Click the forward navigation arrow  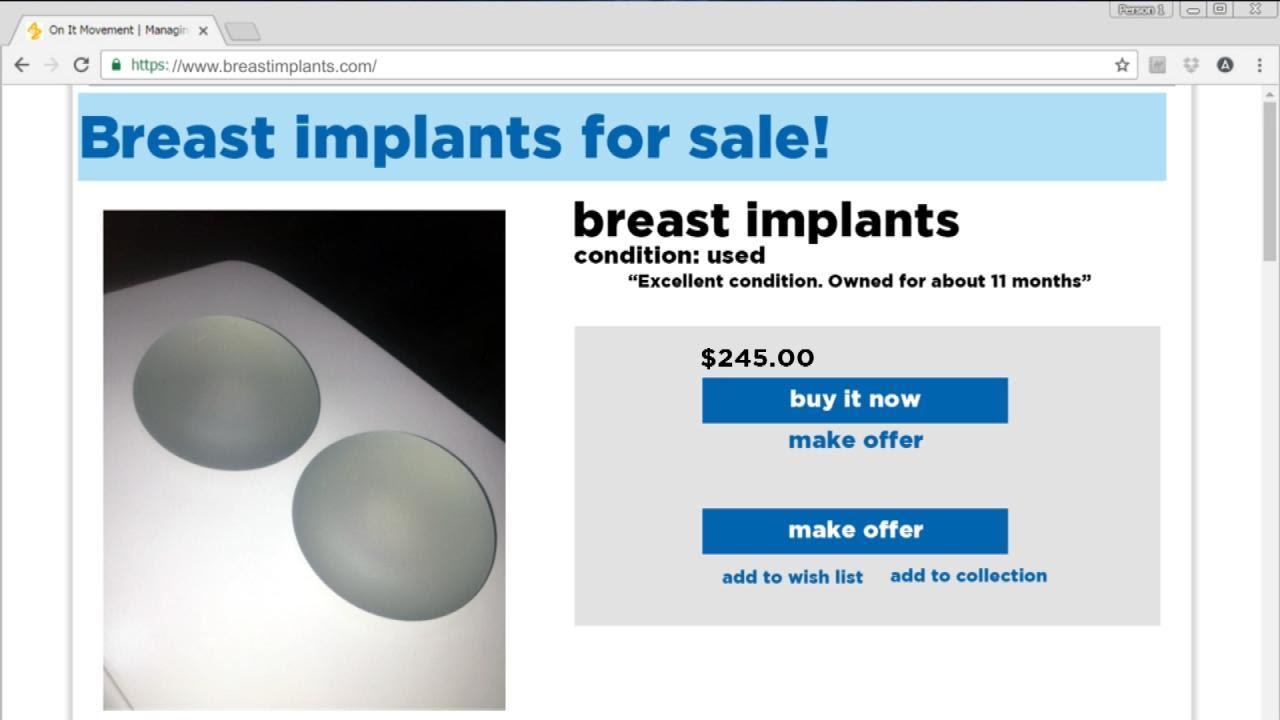coord(52,65)
